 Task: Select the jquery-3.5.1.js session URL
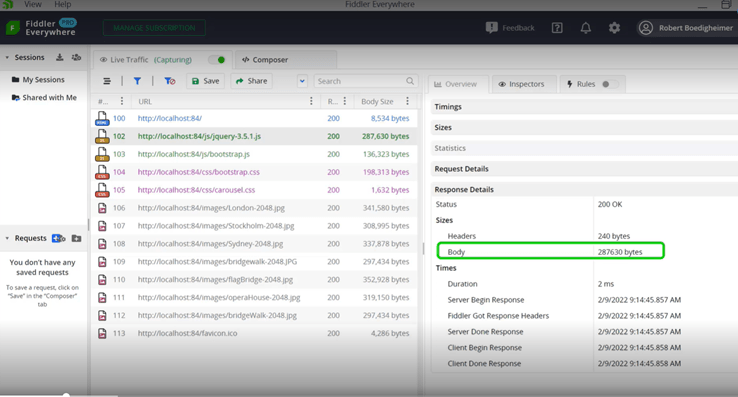point(199,136)
